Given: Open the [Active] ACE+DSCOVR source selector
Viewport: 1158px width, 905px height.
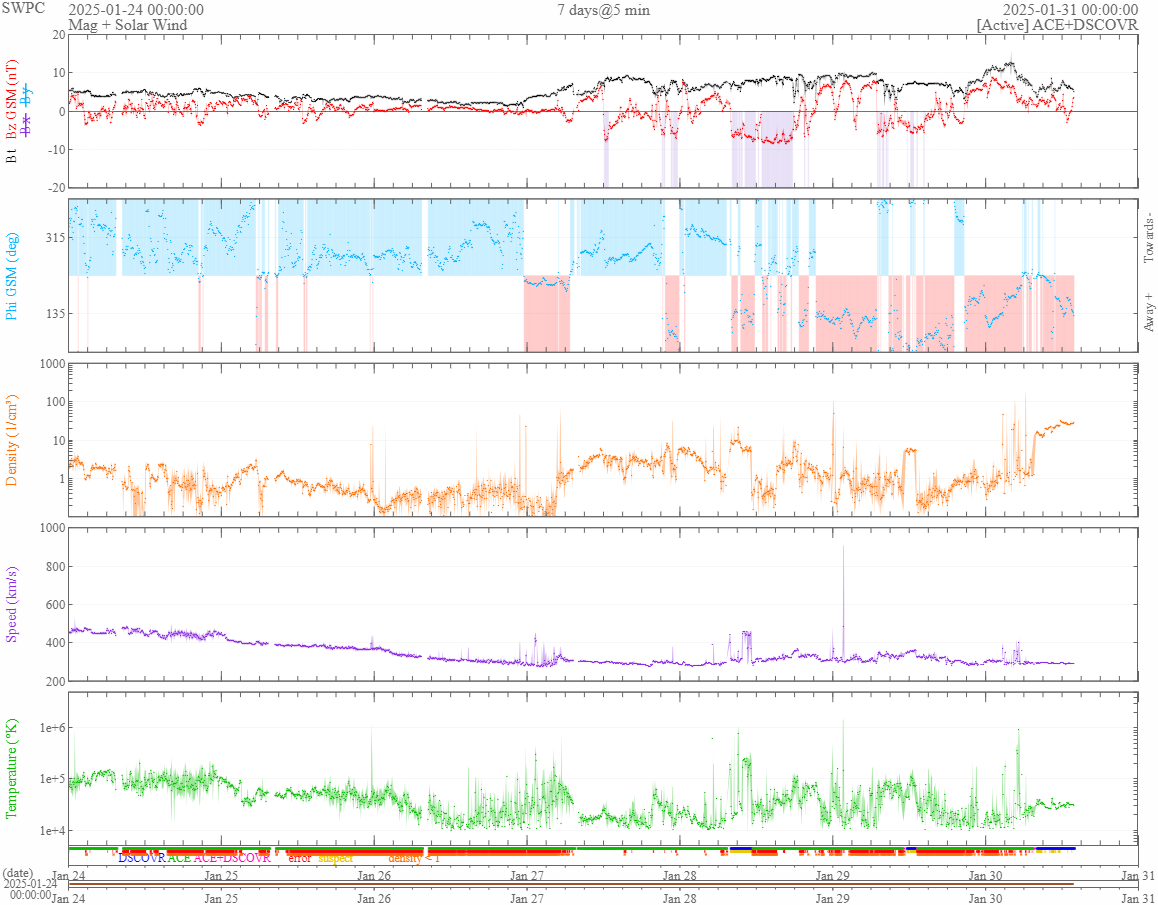Looking at the screenshot, I should click(1057, 25).
